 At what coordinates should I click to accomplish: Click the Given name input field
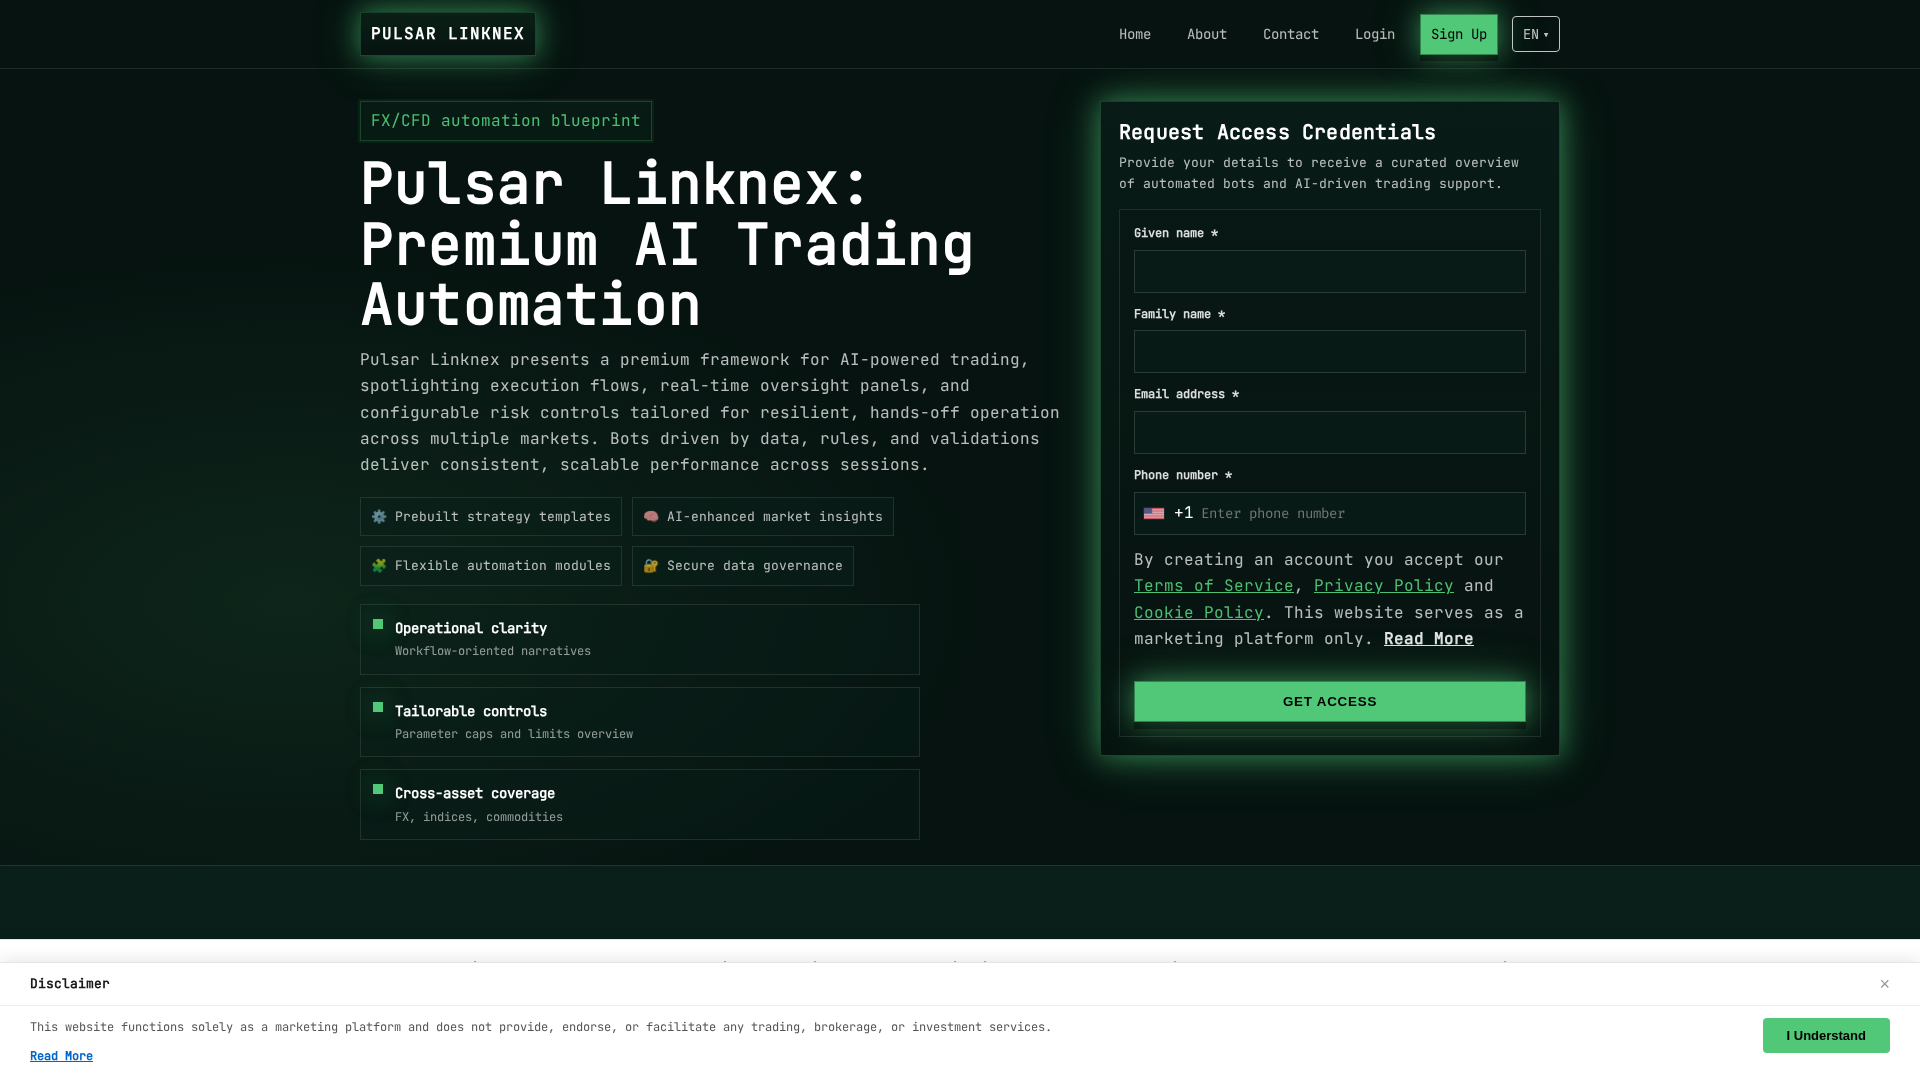tap(1329, 271)
